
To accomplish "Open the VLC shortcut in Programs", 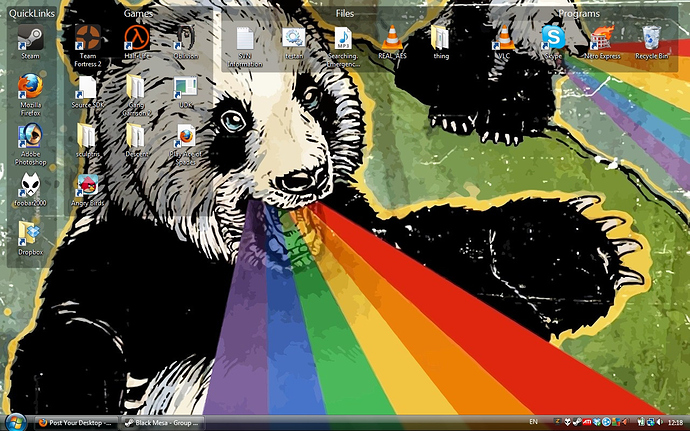I will click(504, 39).
